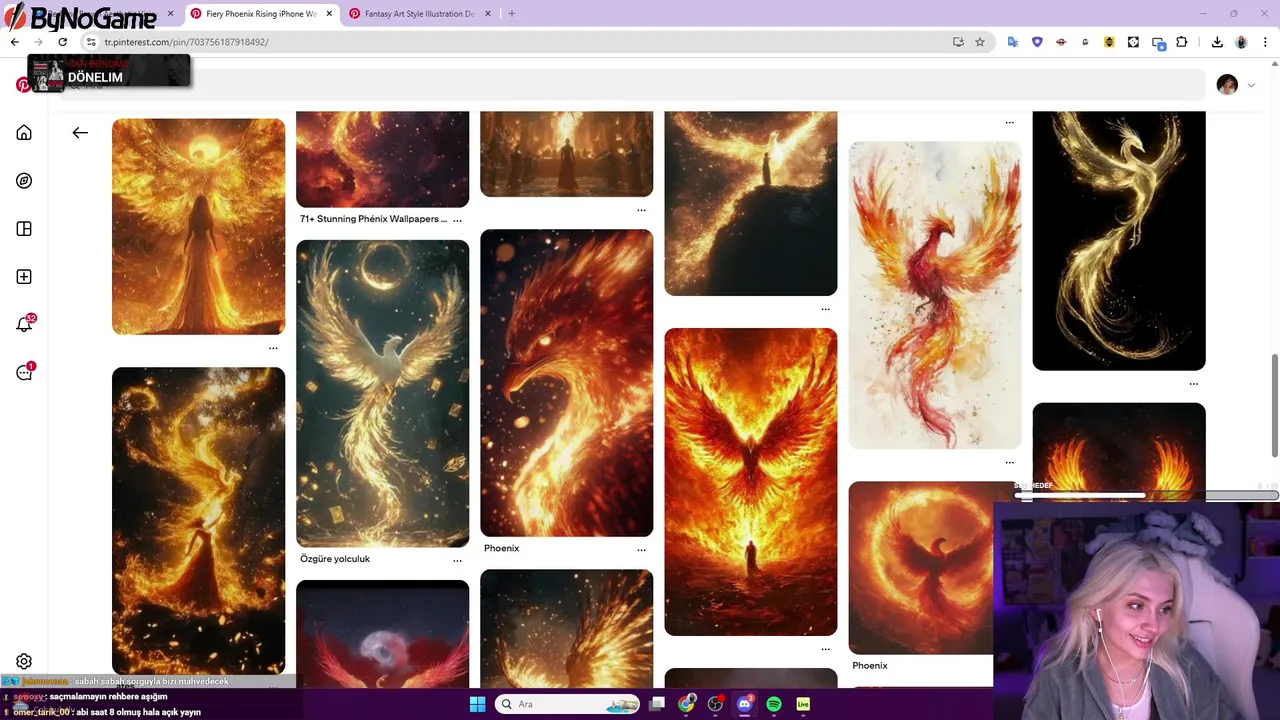Open the Explore compass icon in sidebar
The width and height of the screenshot is (1280, 720).
24,181
